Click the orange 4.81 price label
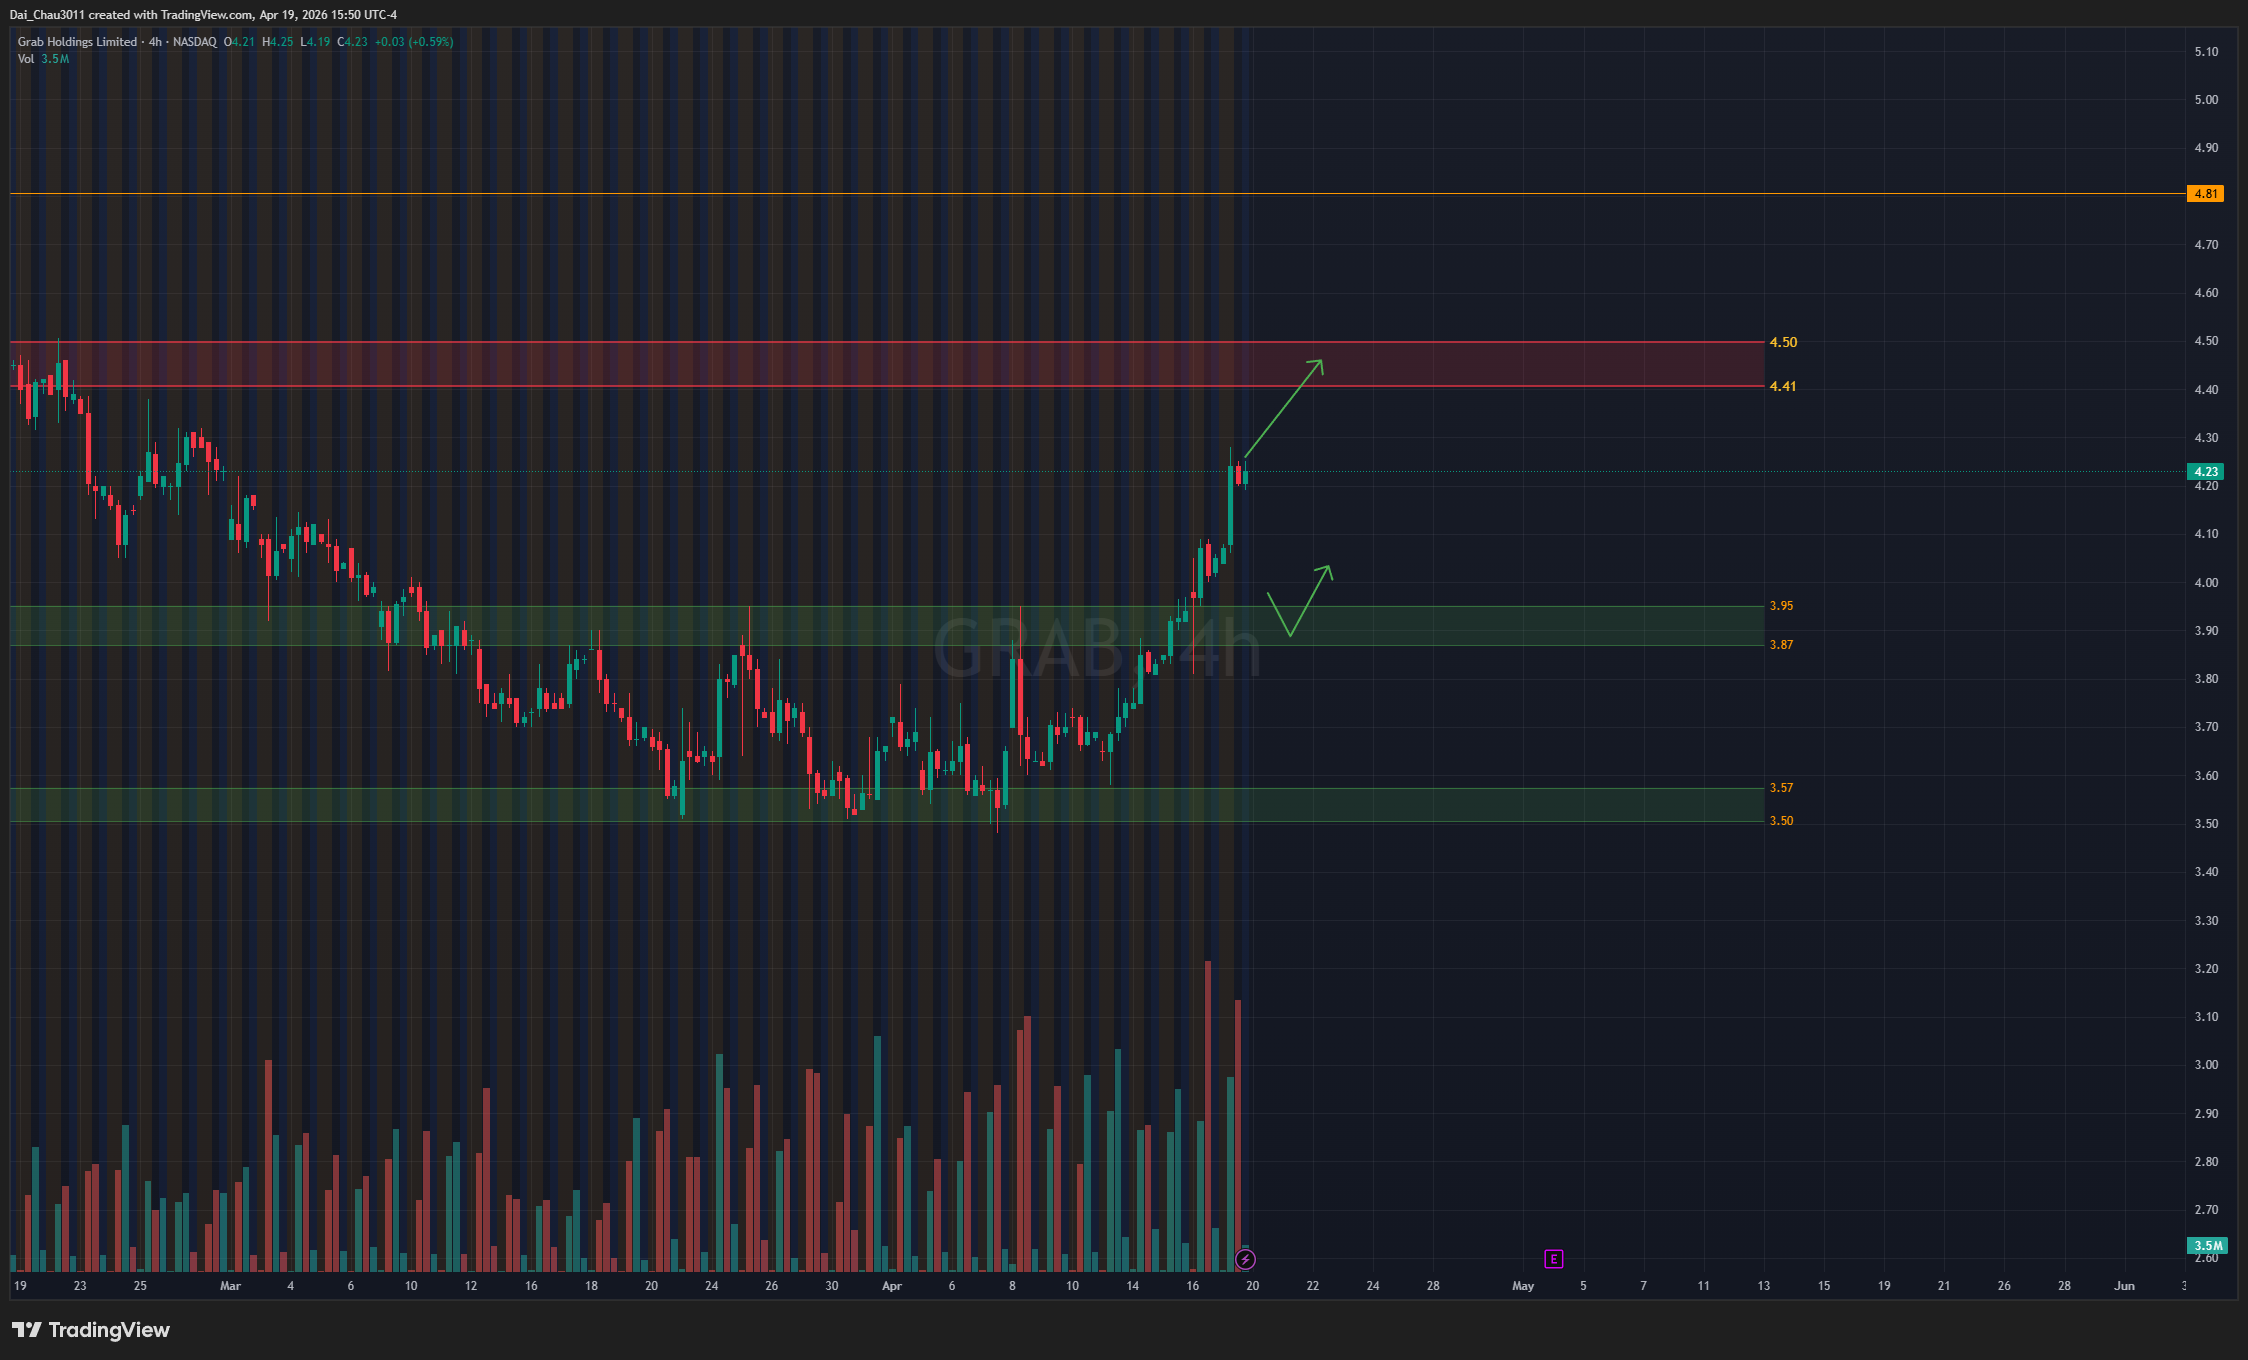Screen dimensions: 2248x1360 pos(2205,194)
